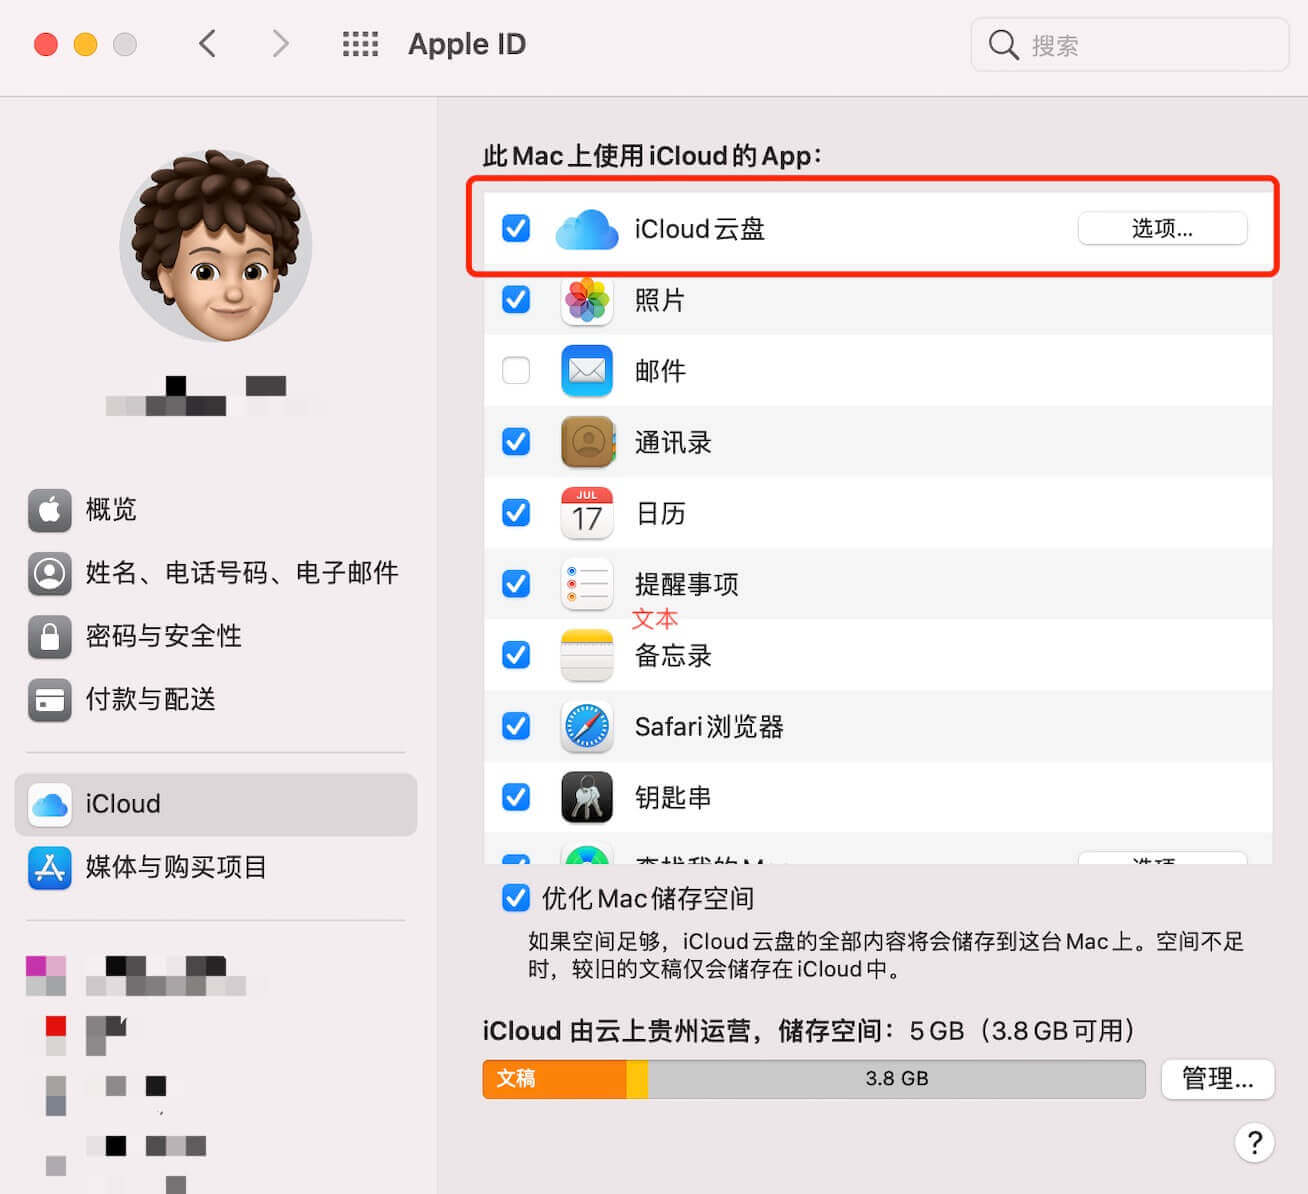Viewport: 1308px width, 1194px height.
Task: Uncheck the 日历 checkbox
Action: pyautogui.click(x=516, y=512)
